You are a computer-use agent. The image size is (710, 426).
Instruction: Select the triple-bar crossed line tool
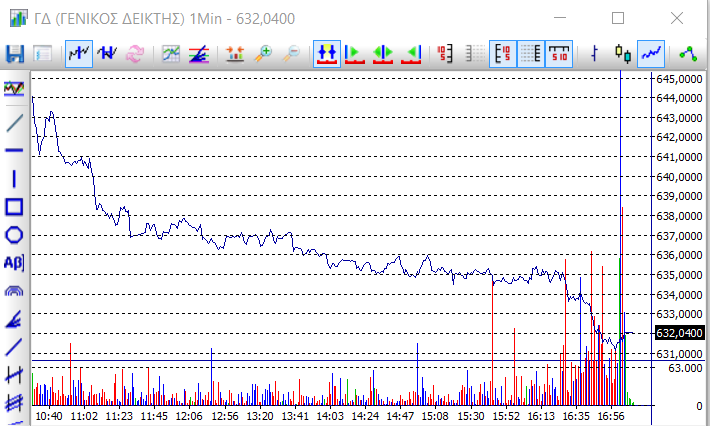(x=14, y=402)
